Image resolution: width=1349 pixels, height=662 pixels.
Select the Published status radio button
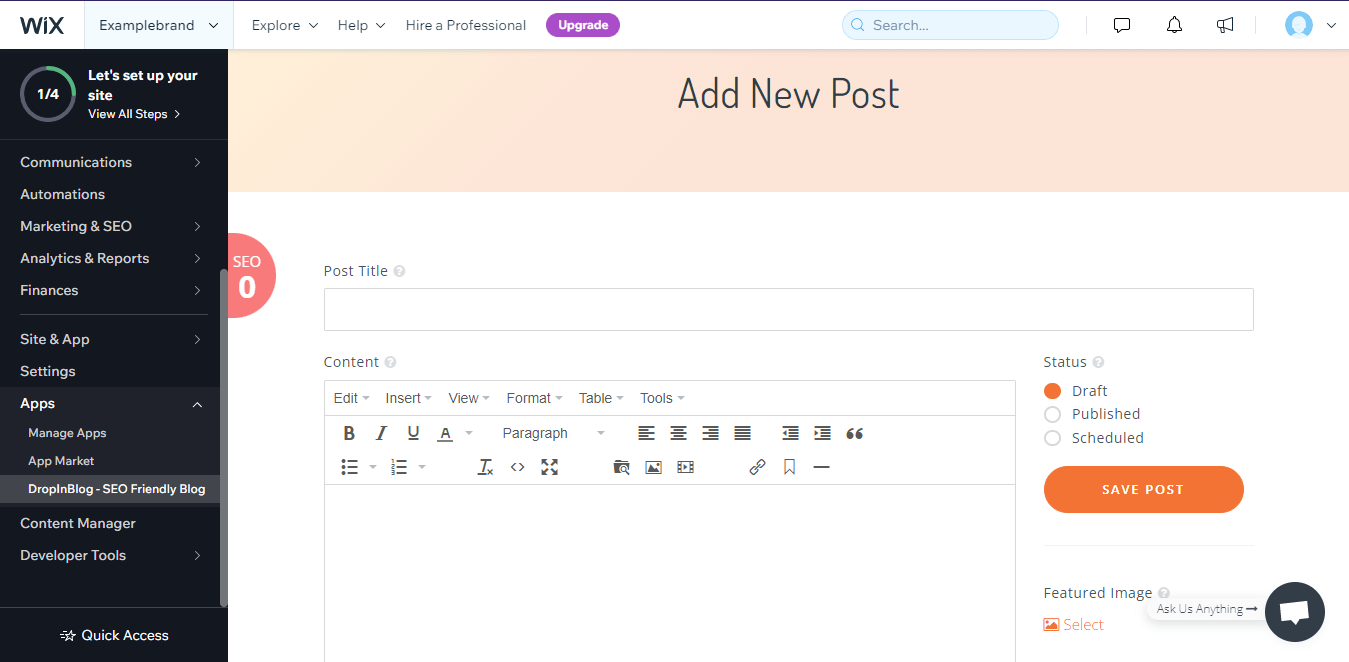click(1052, 413)
